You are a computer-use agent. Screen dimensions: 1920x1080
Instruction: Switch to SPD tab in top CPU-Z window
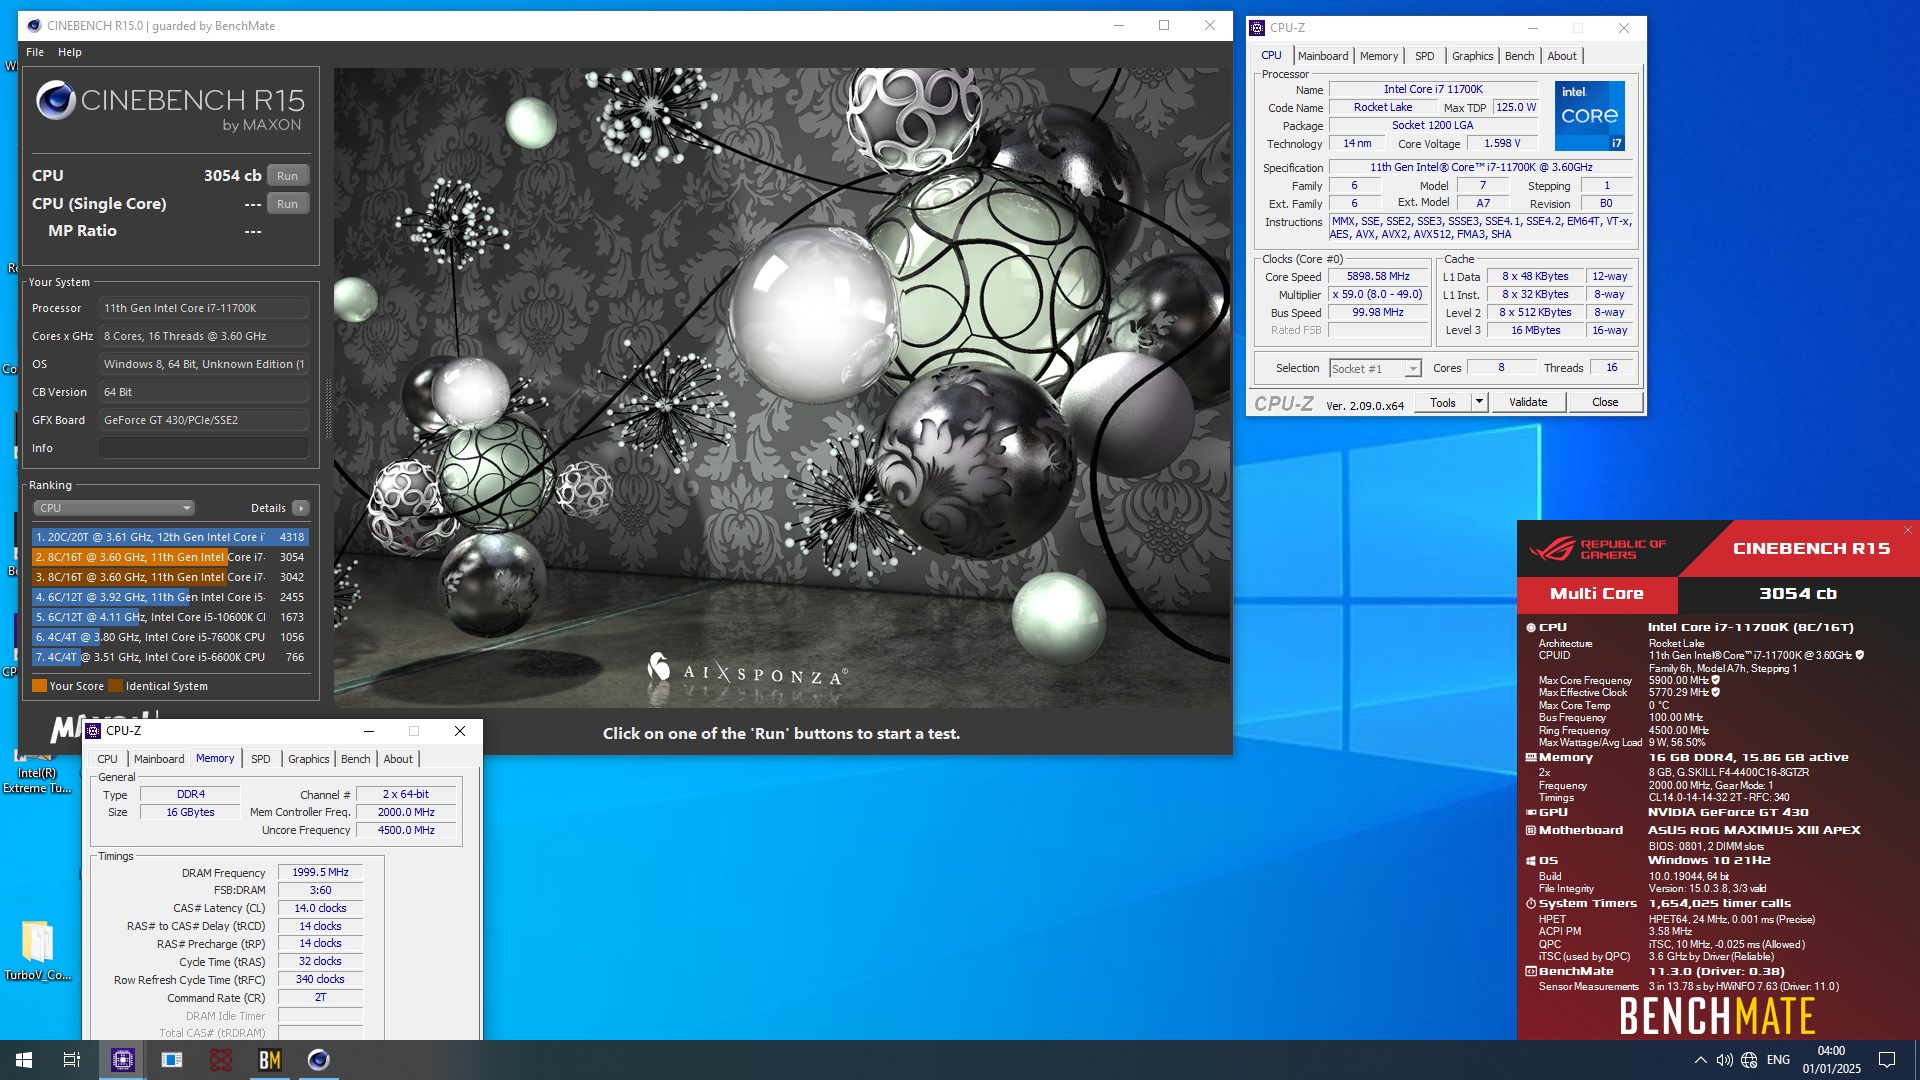(1425, 56)
